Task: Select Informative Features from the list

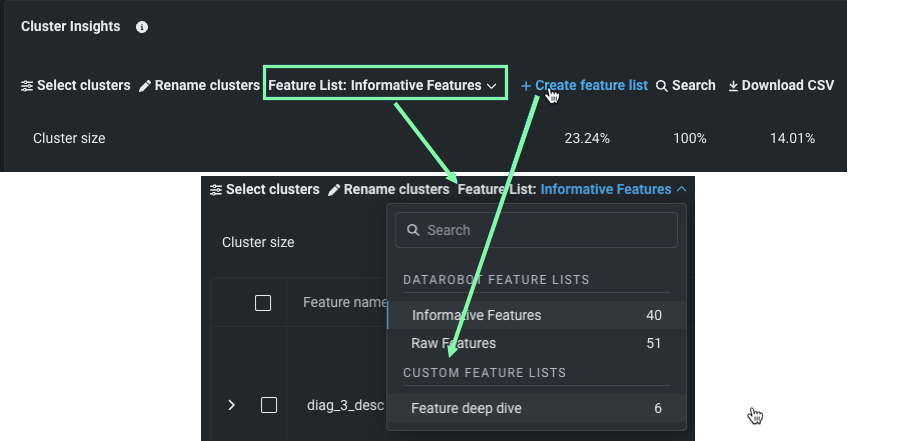Action: click(x=476, y=315)
